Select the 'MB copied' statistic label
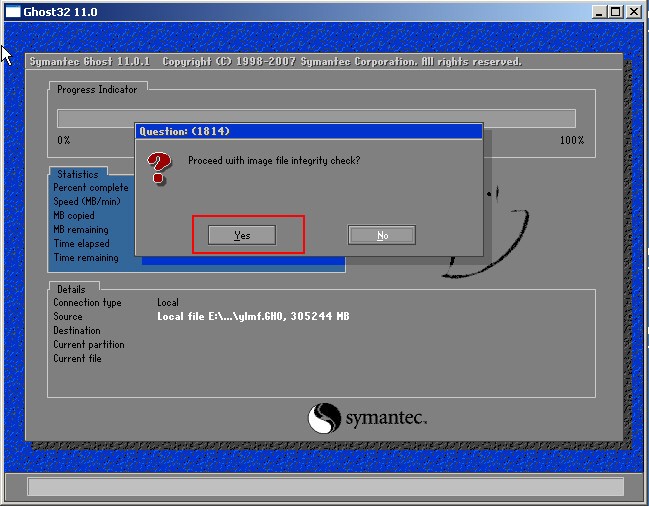The height and width of the screenshot is (506, 649). click(x=74, y=216)
